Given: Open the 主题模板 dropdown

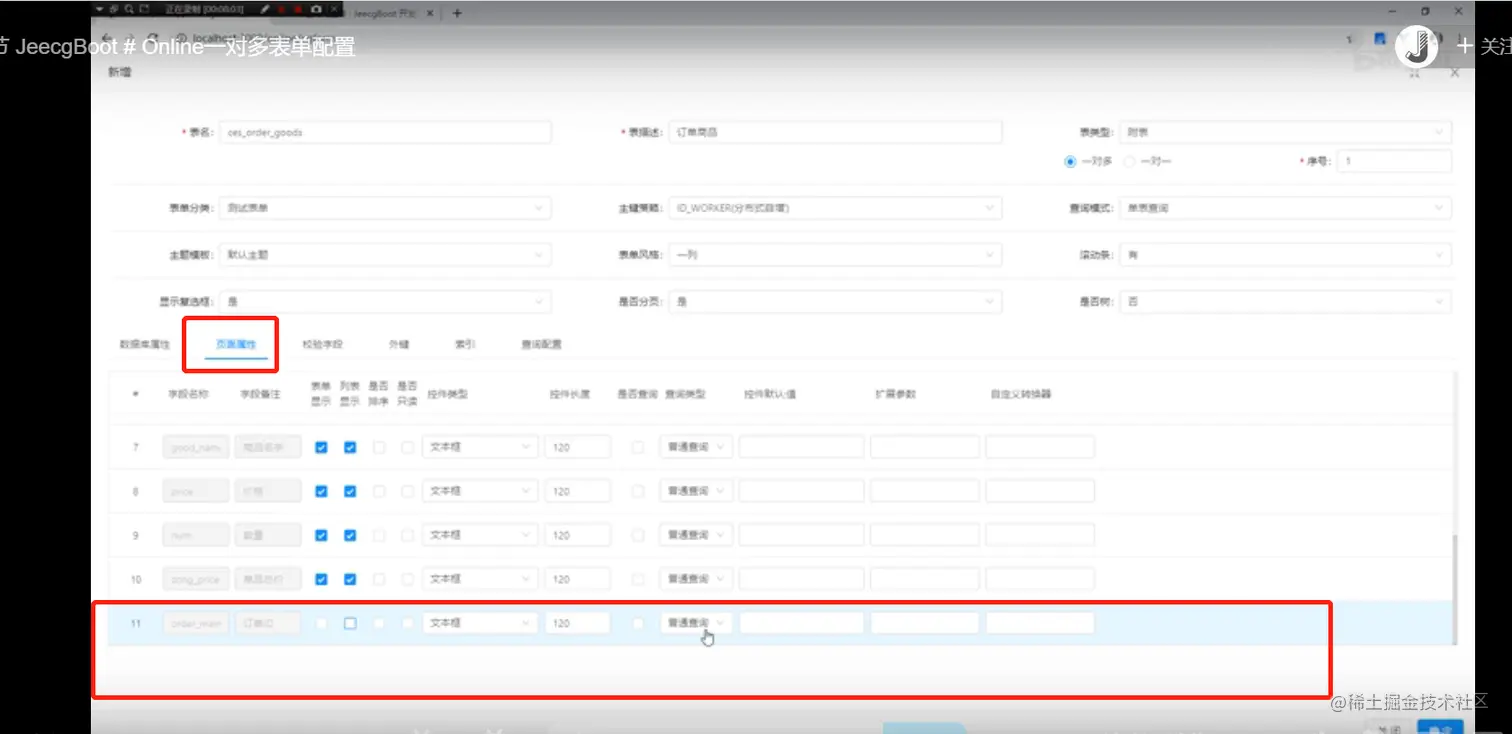Looking at the screenshot, I should [385, 255].
